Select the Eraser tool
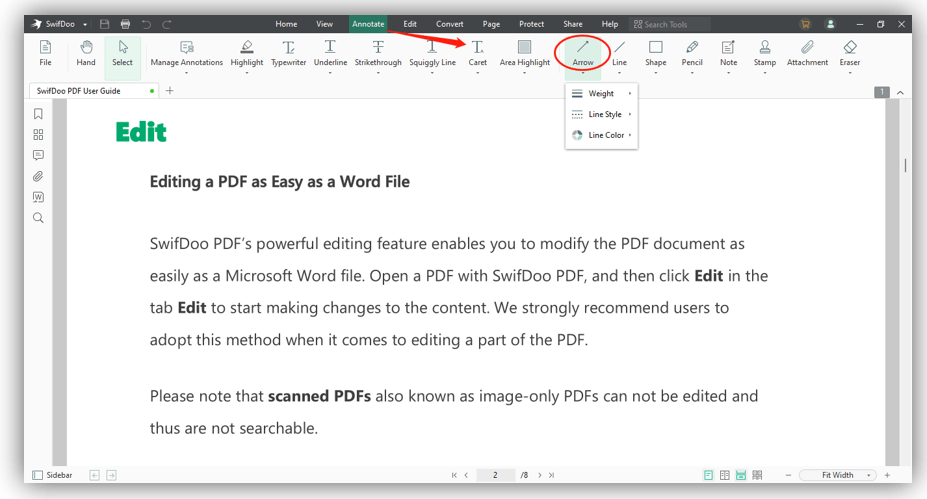927x499 pixels. click(850, 53)
